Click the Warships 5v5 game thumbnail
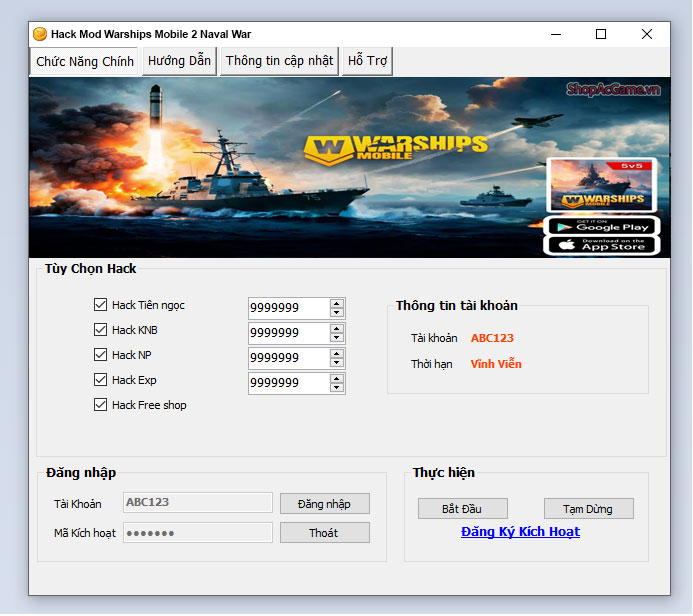Viewport: 693px width, 616px height. (x=602, y=185)
